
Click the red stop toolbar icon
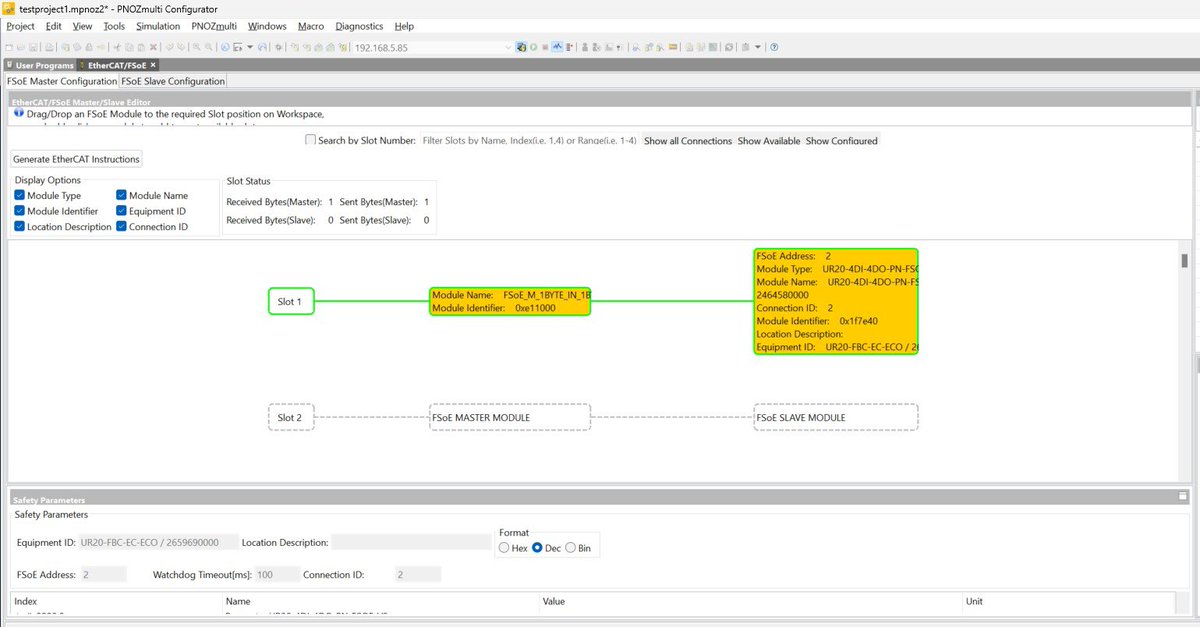(x=545, y=47)
